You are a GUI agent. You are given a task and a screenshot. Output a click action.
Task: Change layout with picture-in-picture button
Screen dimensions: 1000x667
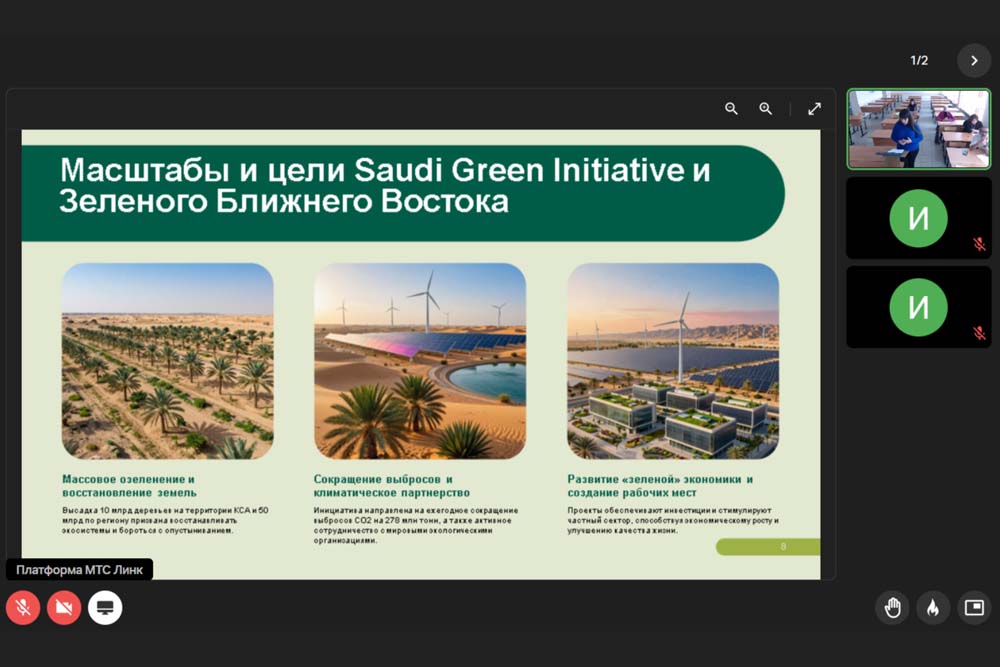tap(973, 608)
